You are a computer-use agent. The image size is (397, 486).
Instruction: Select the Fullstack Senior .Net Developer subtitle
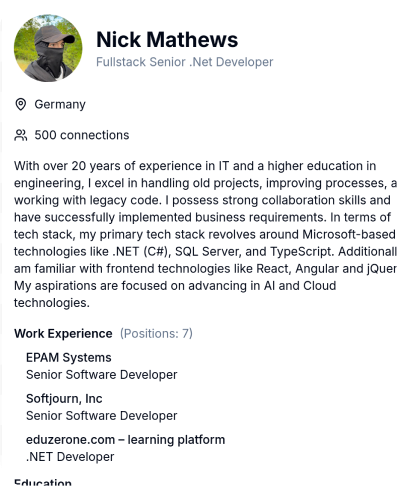point(185,62)
